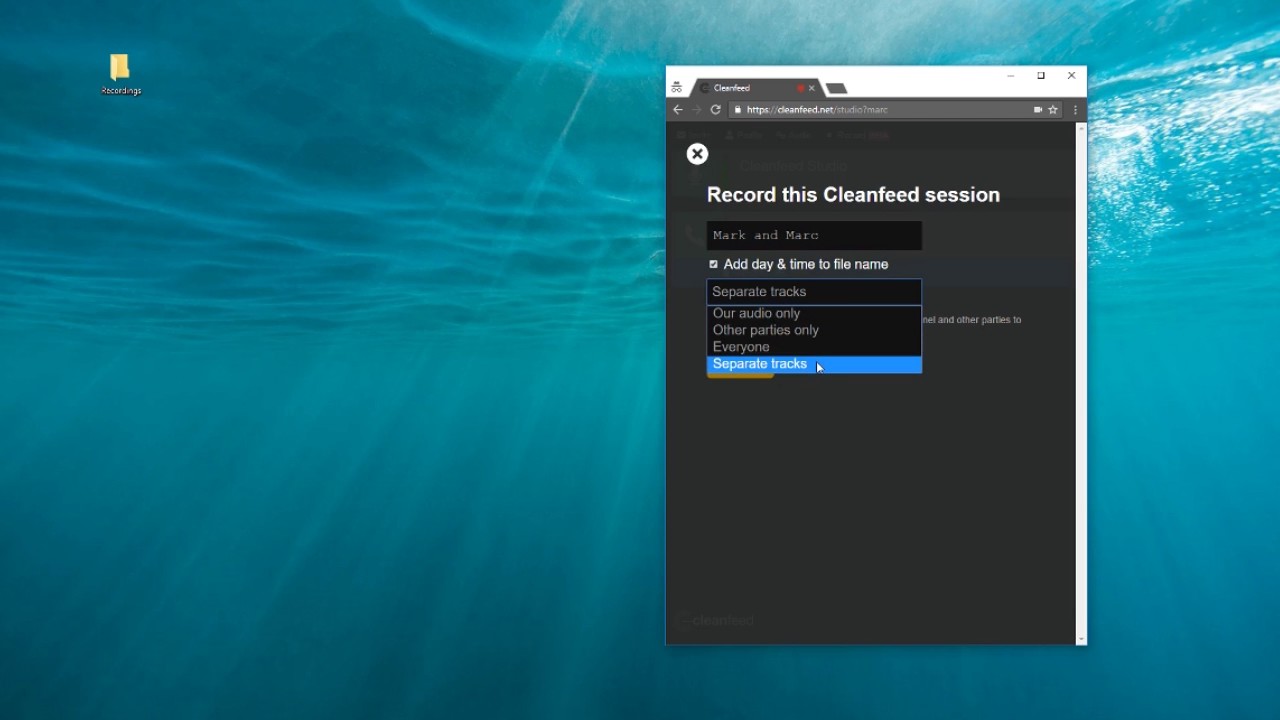This screenshot has height=720, width=1280.
Task: Click the browser's vertical scrollbar
Action: coord(1081,384)
